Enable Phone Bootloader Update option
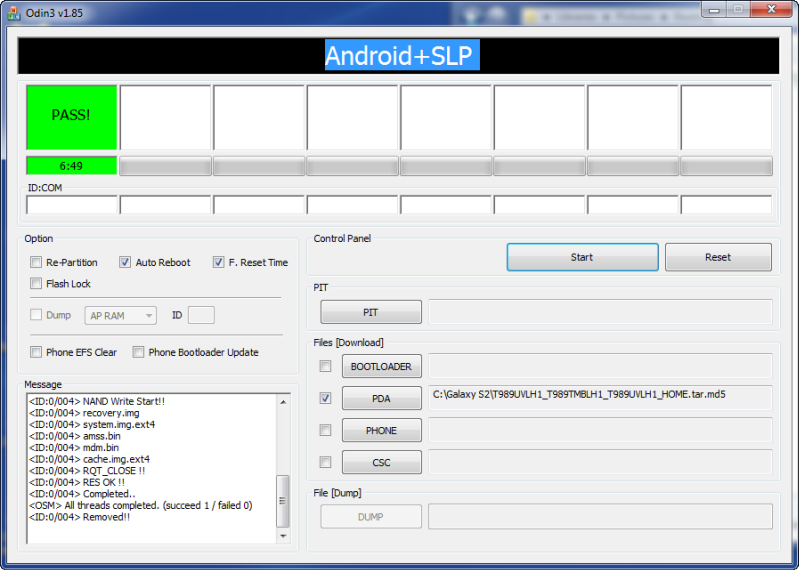Image resolution: width=799 pixels, height=570 pixels. point(138,352)
